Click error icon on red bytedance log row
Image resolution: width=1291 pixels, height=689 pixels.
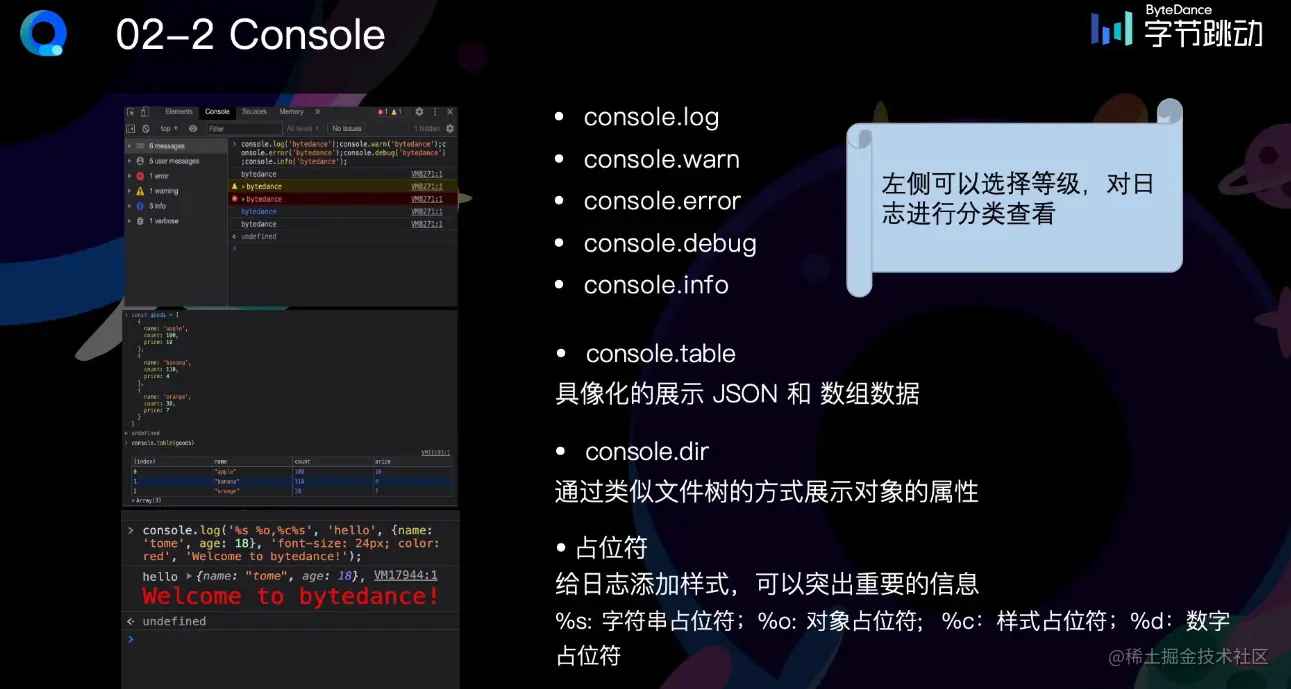coord(235,199)
